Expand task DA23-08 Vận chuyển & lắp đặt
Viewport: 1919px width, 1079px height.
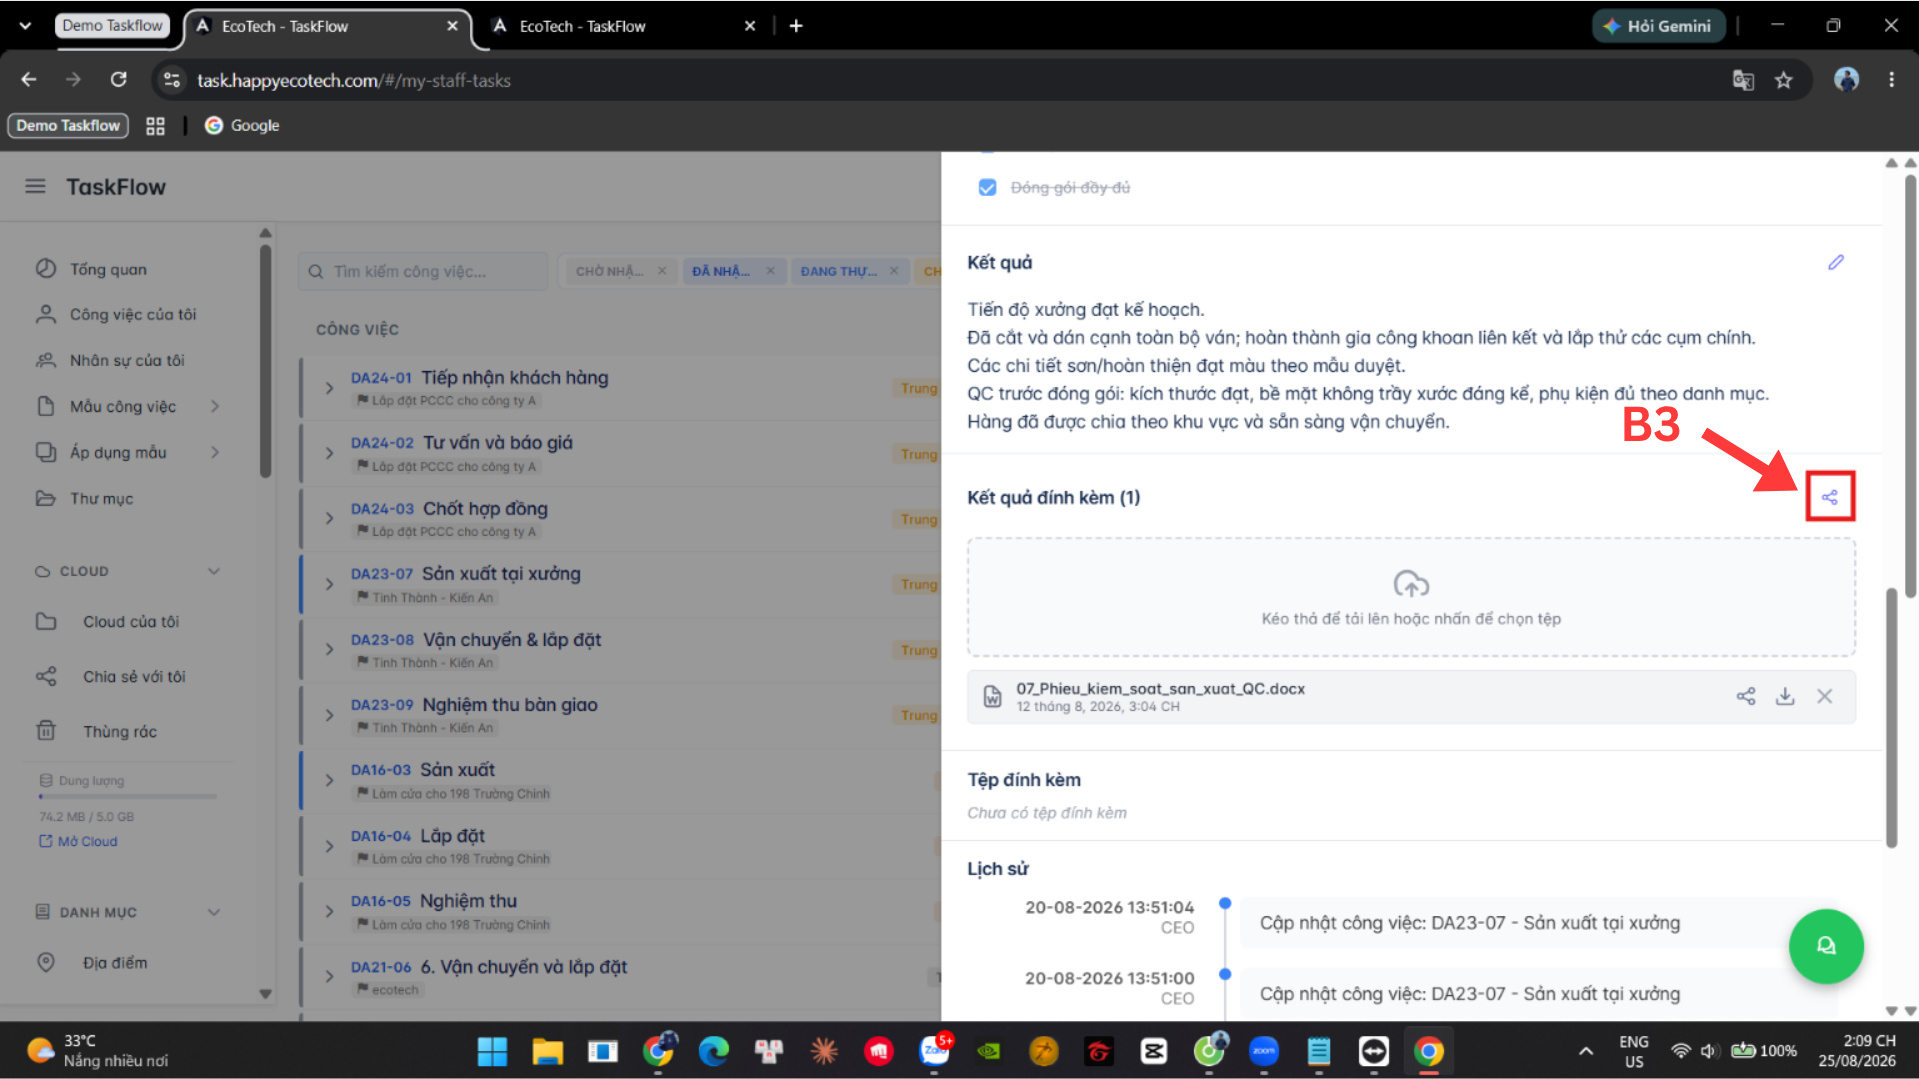[x=329, y=649]
